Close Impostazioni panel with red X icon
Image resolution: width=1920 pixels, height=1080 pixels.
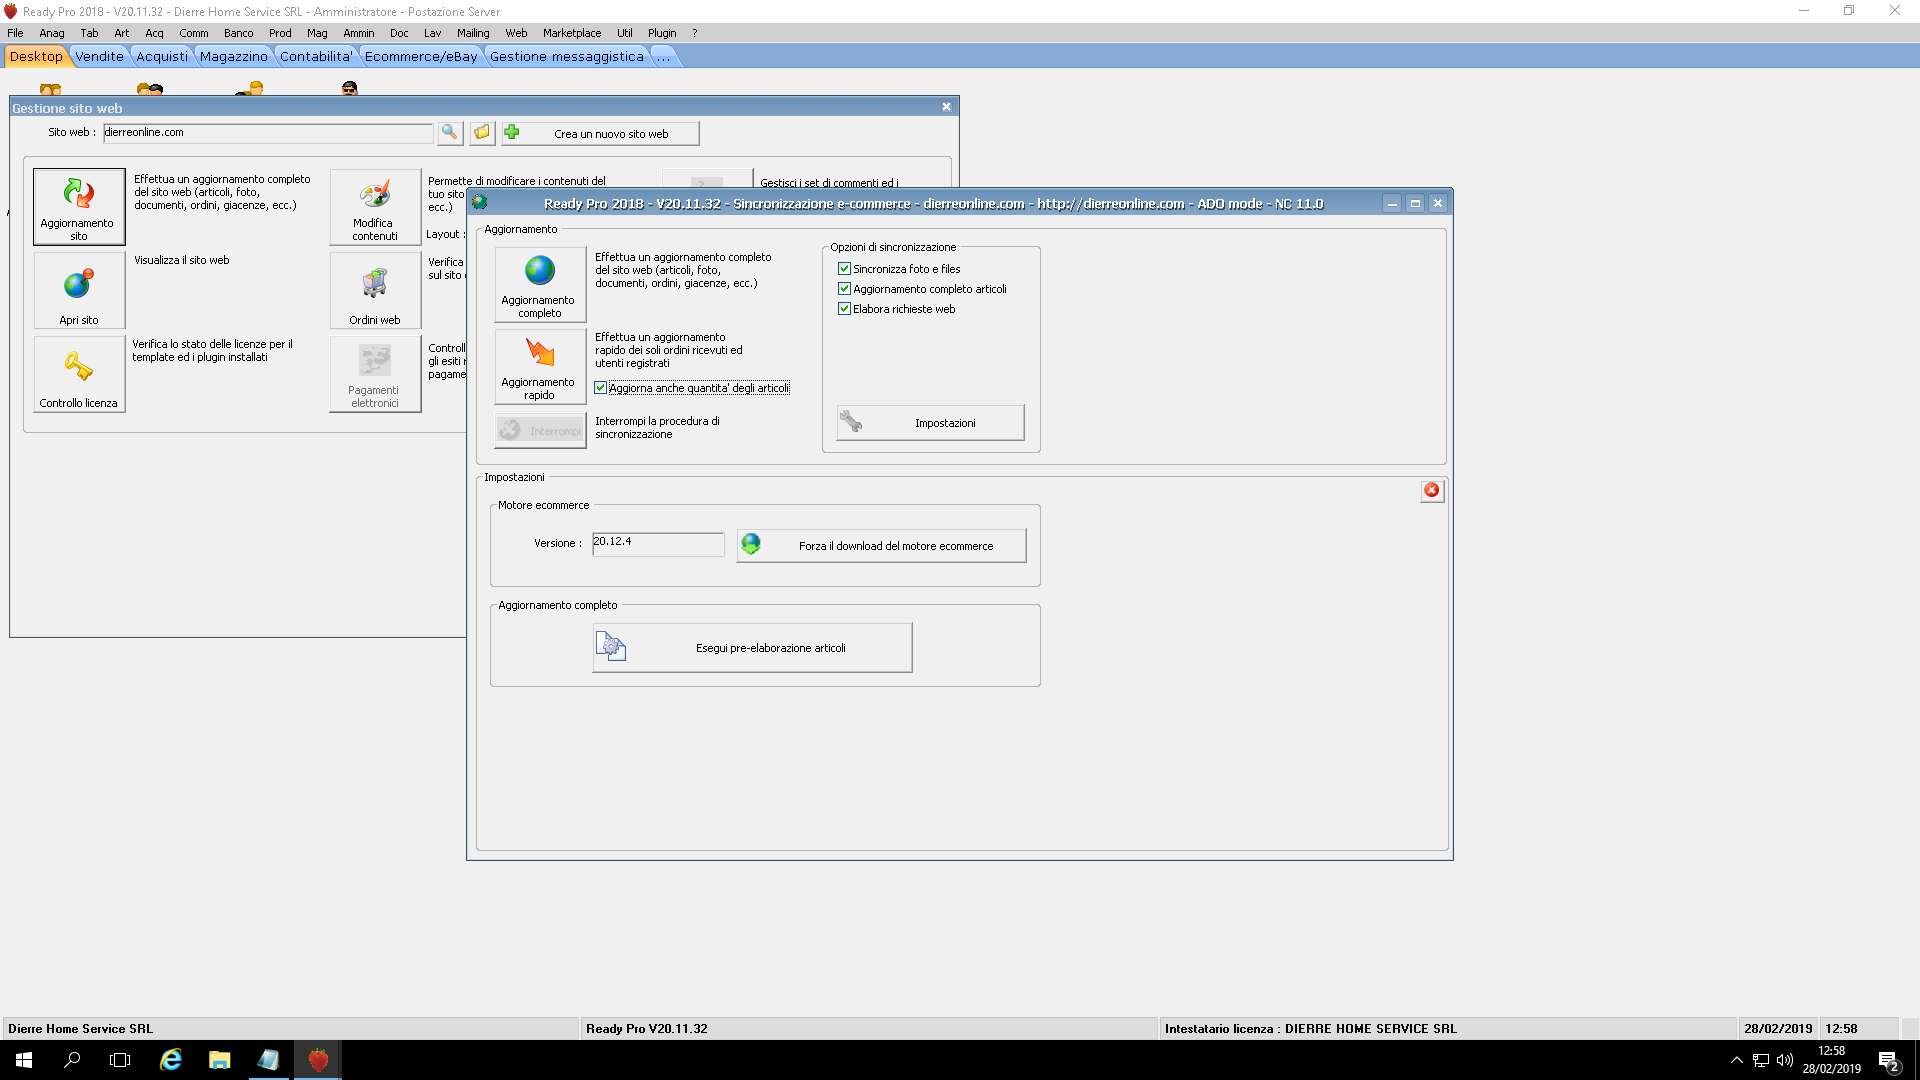[x=1432, y=490]
